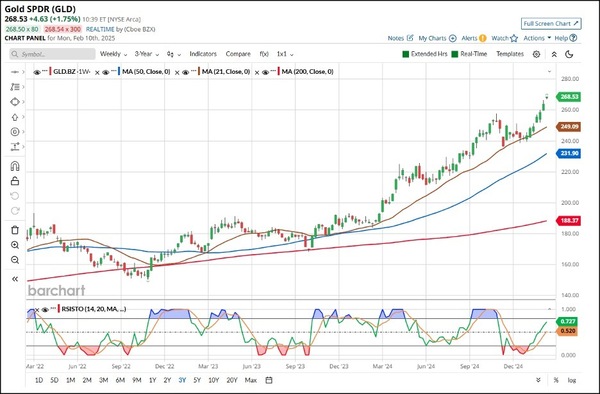Select the 1D time range
Viewport: 600px width, 394px height.
click(x=39, y=380)
